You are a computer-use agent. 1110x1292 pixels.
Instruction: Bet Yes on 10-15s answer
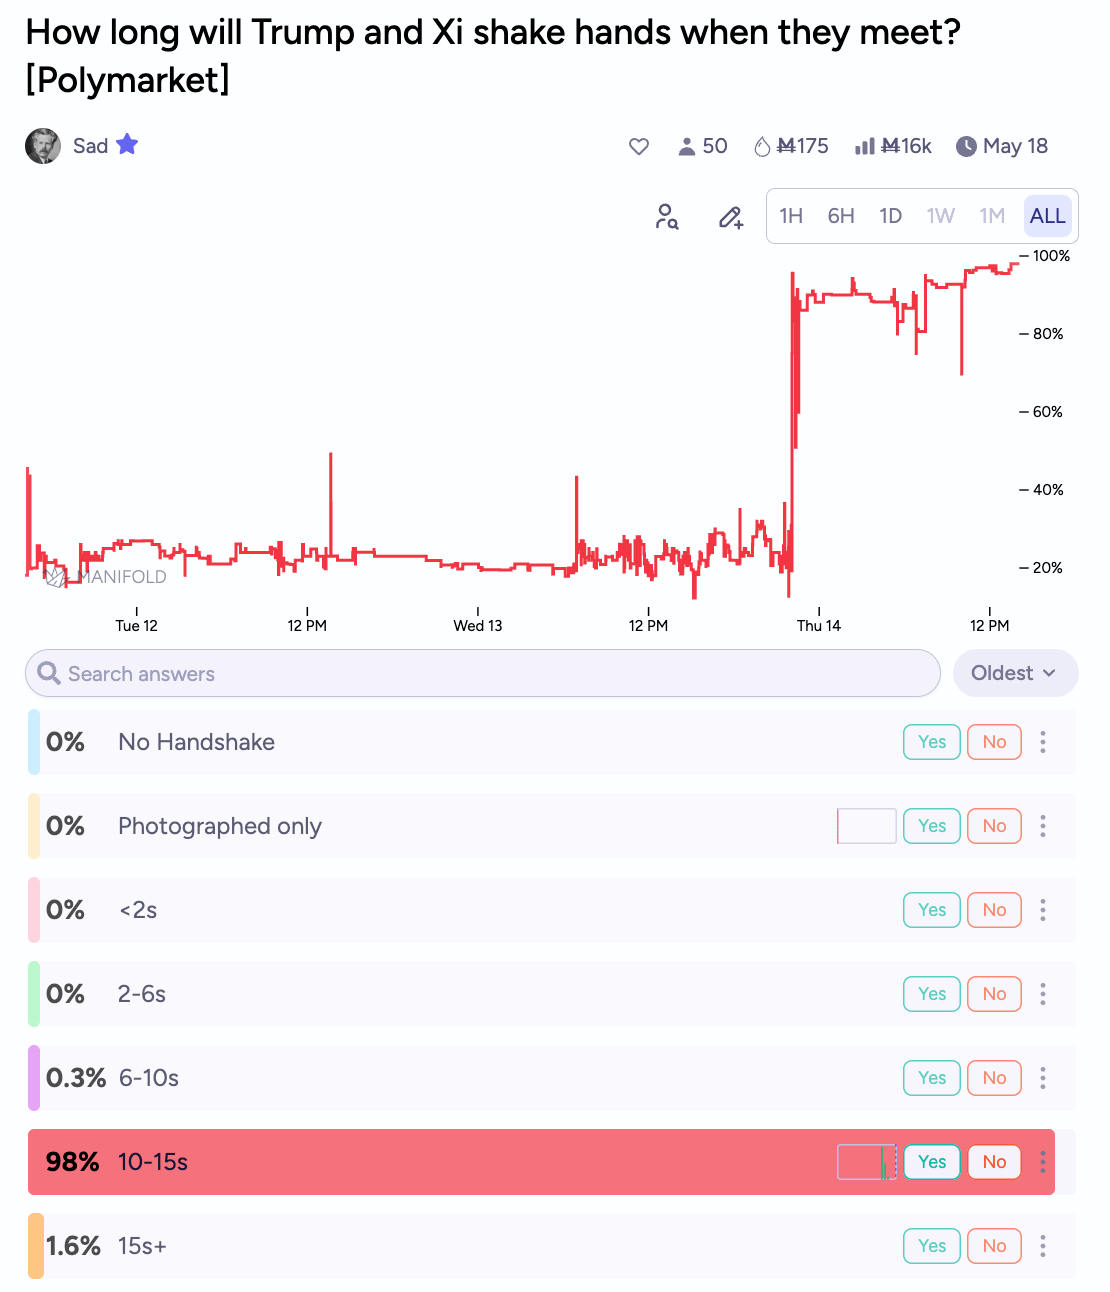(932, 1162)
